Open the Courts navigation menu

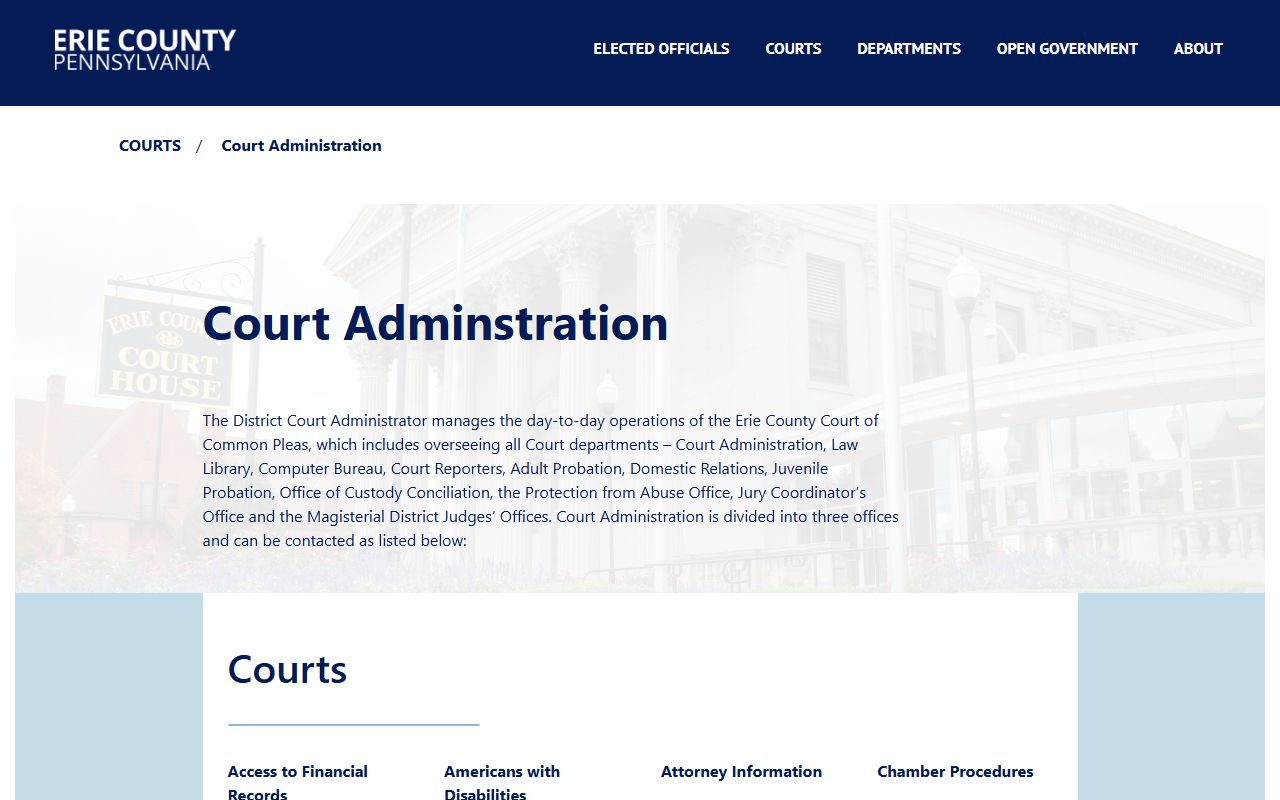(793, 48)
